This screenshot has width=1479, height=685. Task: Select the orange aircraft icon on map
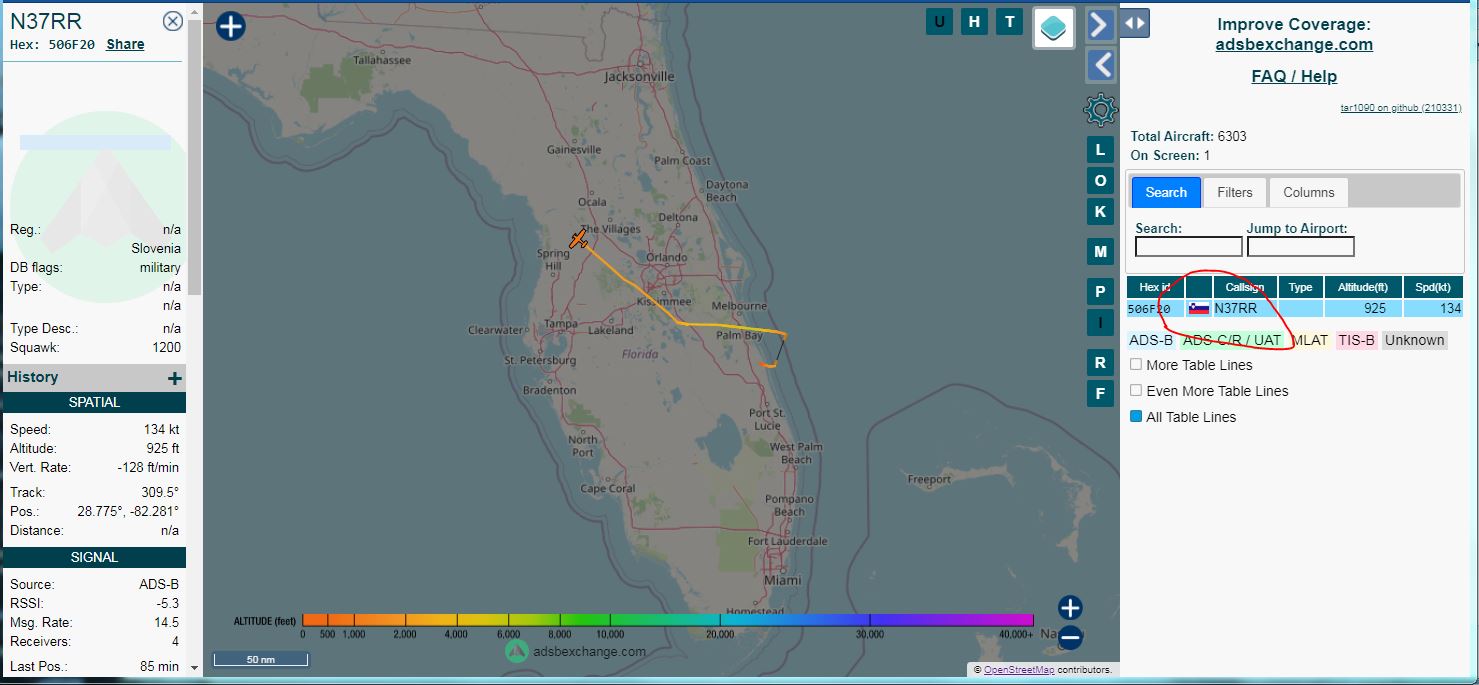click(x=578, y=238)
